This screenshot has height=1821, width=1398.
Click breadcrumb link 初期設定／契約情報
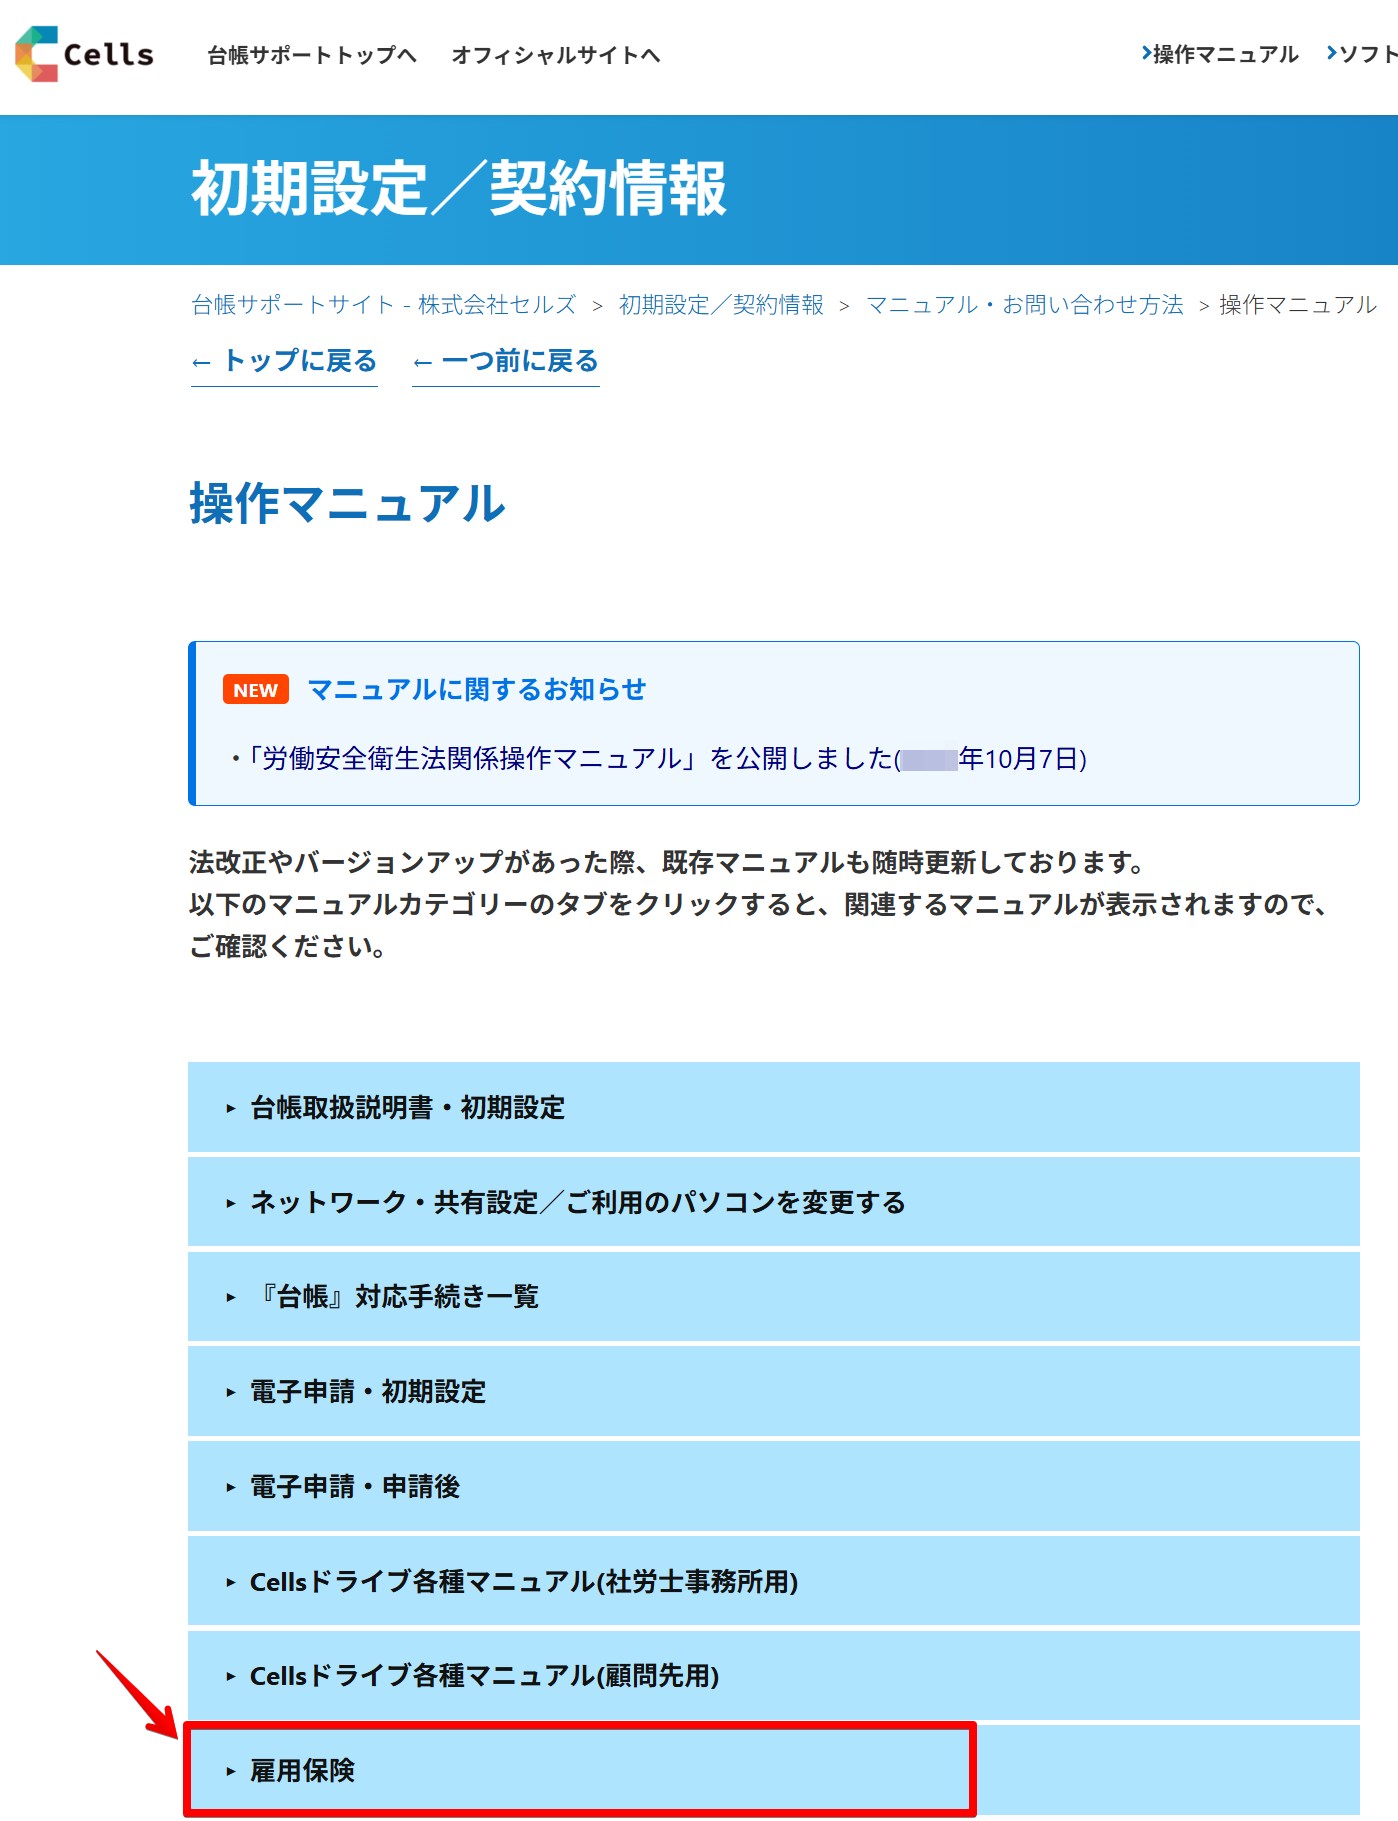(721, 304)
